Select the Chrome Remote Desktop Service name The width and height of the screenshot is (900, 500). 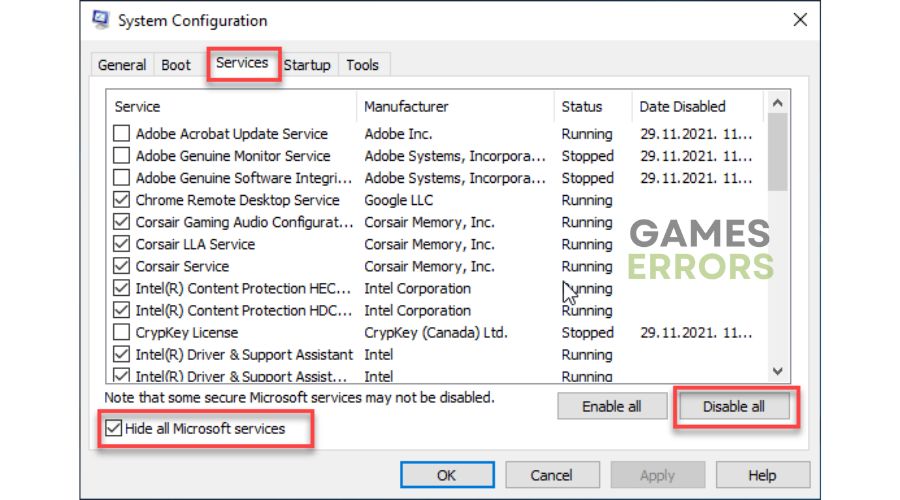tap(238, 200)
